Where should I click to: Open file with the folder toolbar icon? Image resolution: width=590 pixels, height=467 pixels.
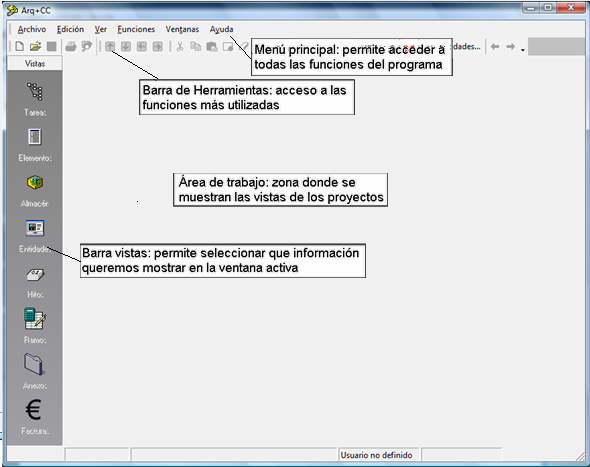coord(35,47)
